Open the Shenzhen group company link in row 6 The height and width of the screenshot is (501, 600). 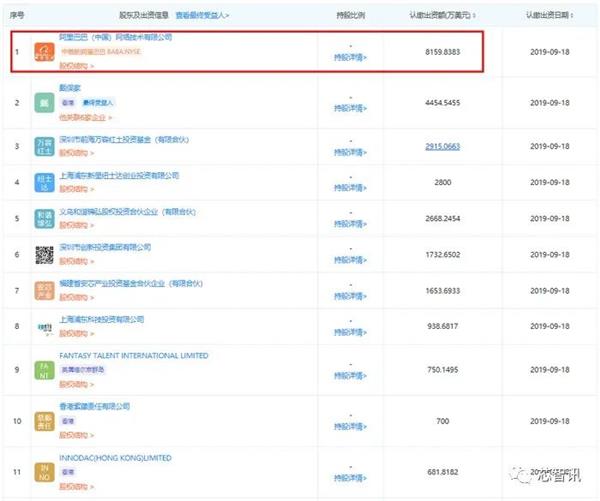[x=105, y=247]
